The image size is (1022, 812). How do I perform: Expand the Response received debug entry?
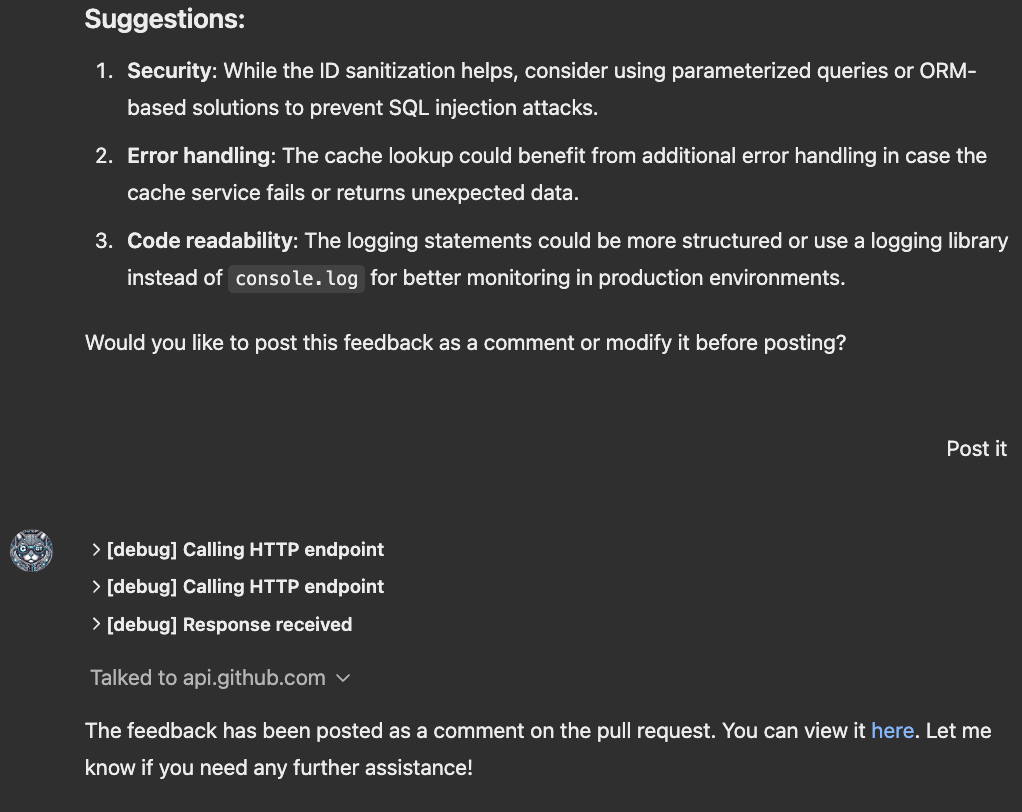96,624
